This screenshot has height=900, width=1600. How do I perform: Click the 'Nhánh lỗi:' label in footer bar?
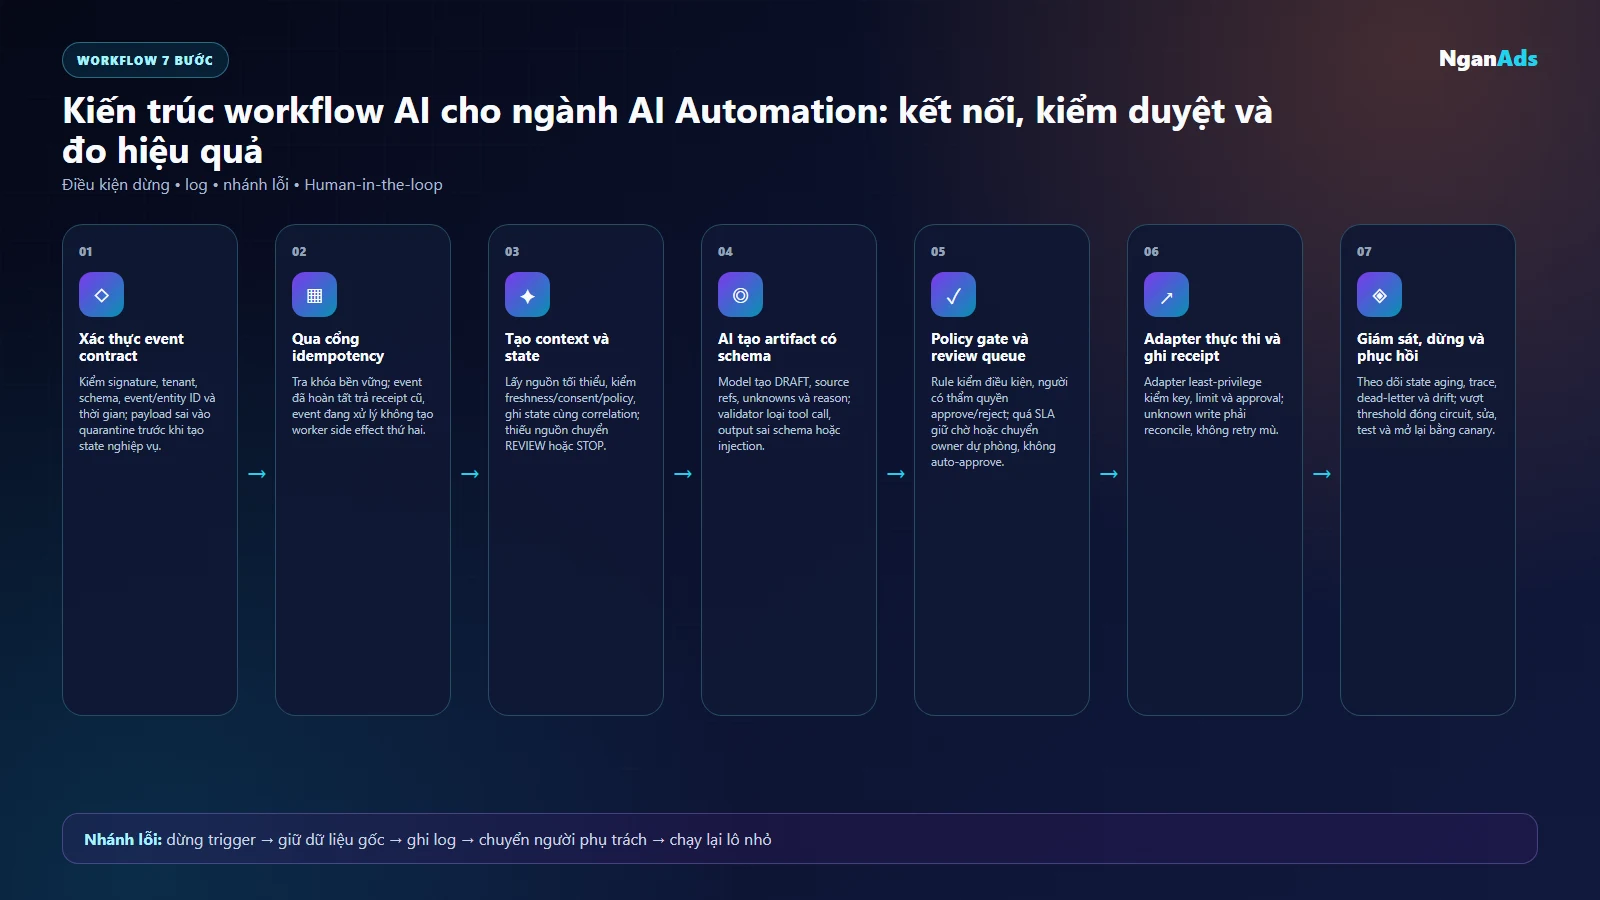[x=123, y=840]
